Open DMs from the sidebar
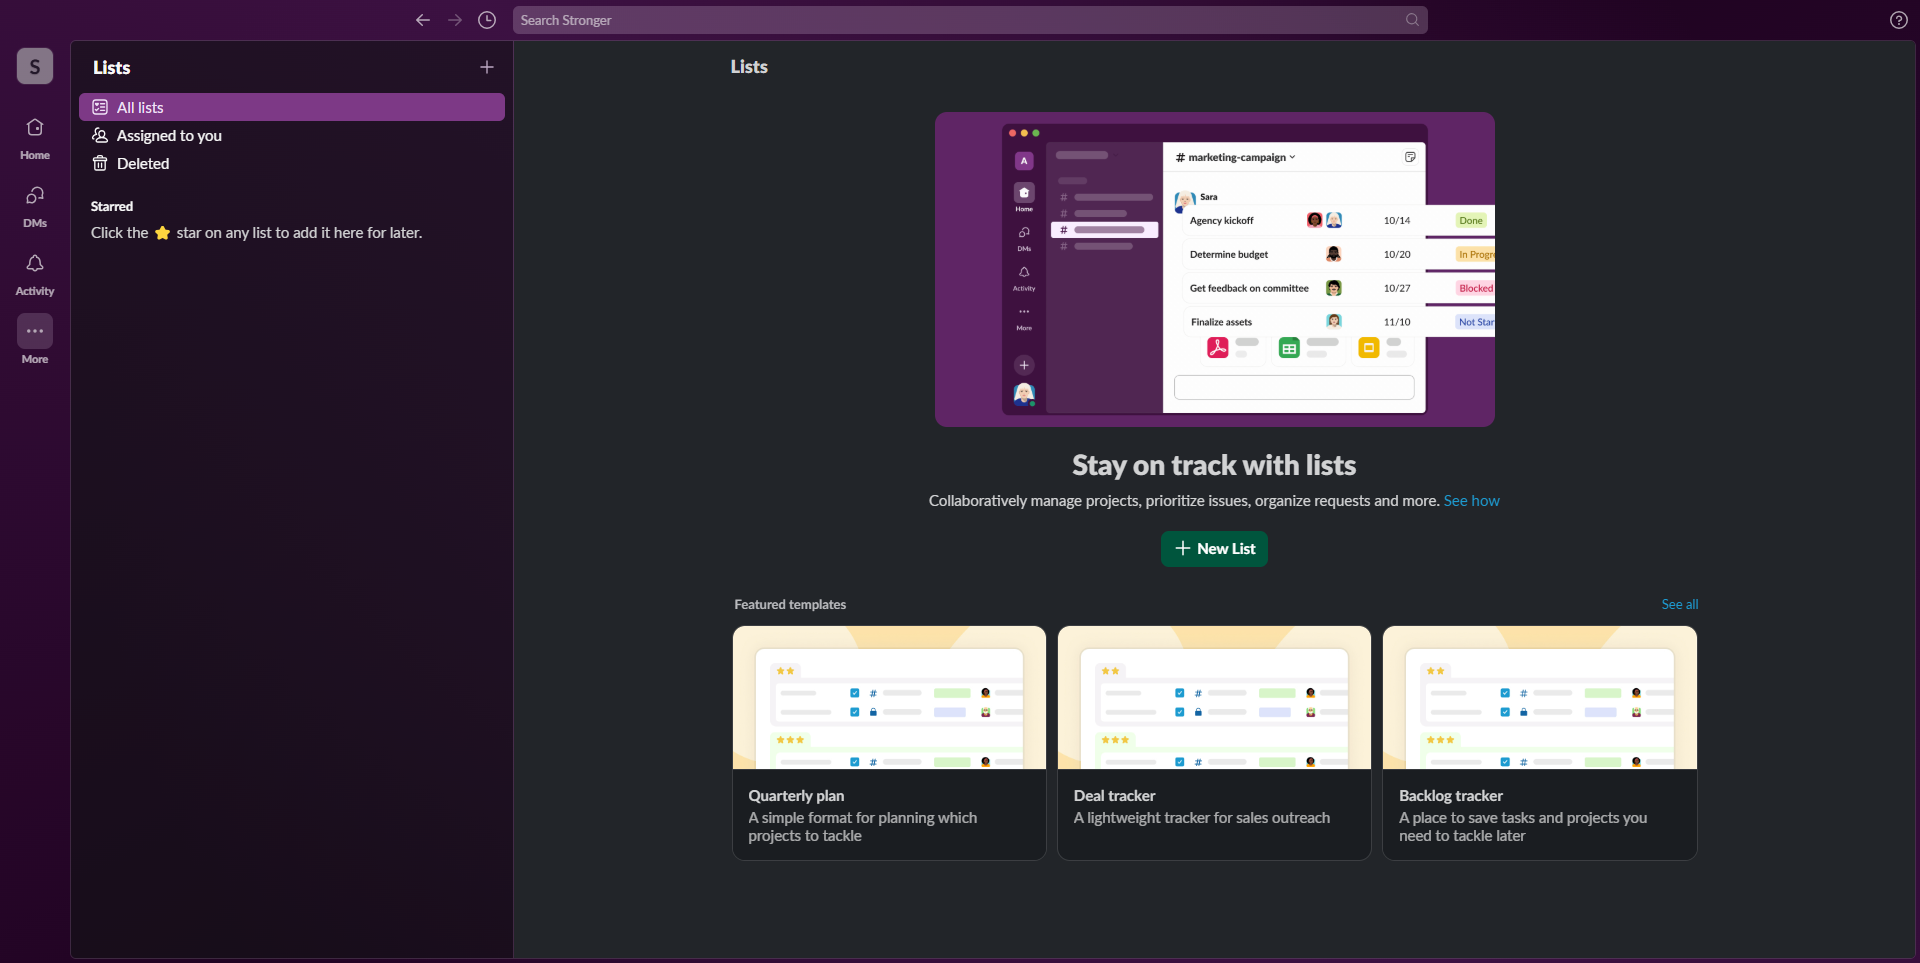Viewport: 1920px width, 963px height. [35, 206]
